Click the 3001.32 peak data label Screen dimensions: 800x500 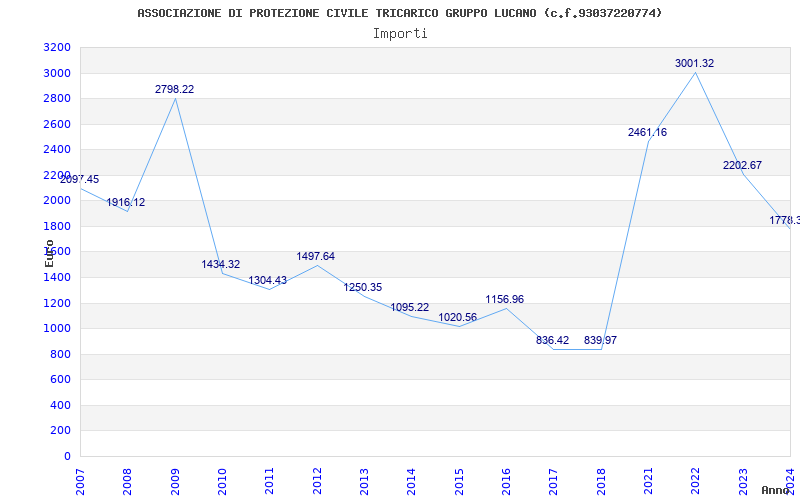pos(694,63)
